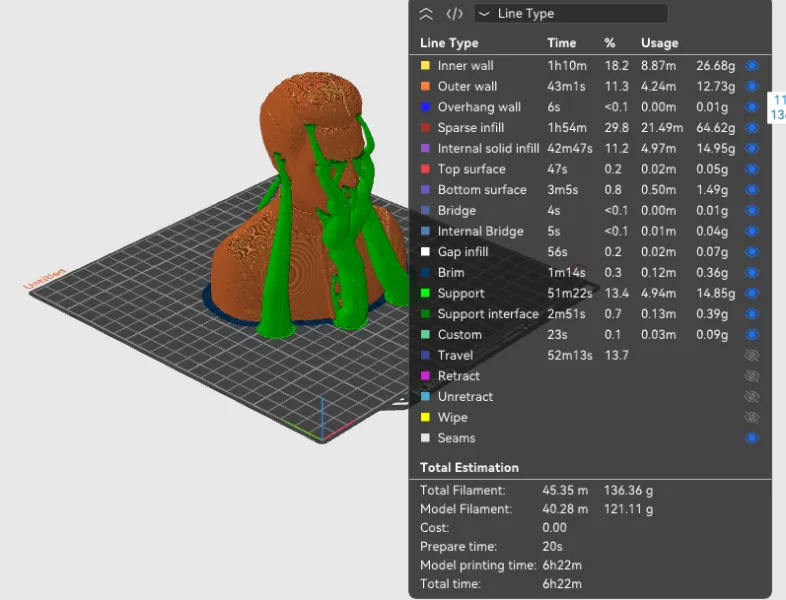Click the Prepare time value 20s
The image size is (786, 600).
[x=552, y=546]
